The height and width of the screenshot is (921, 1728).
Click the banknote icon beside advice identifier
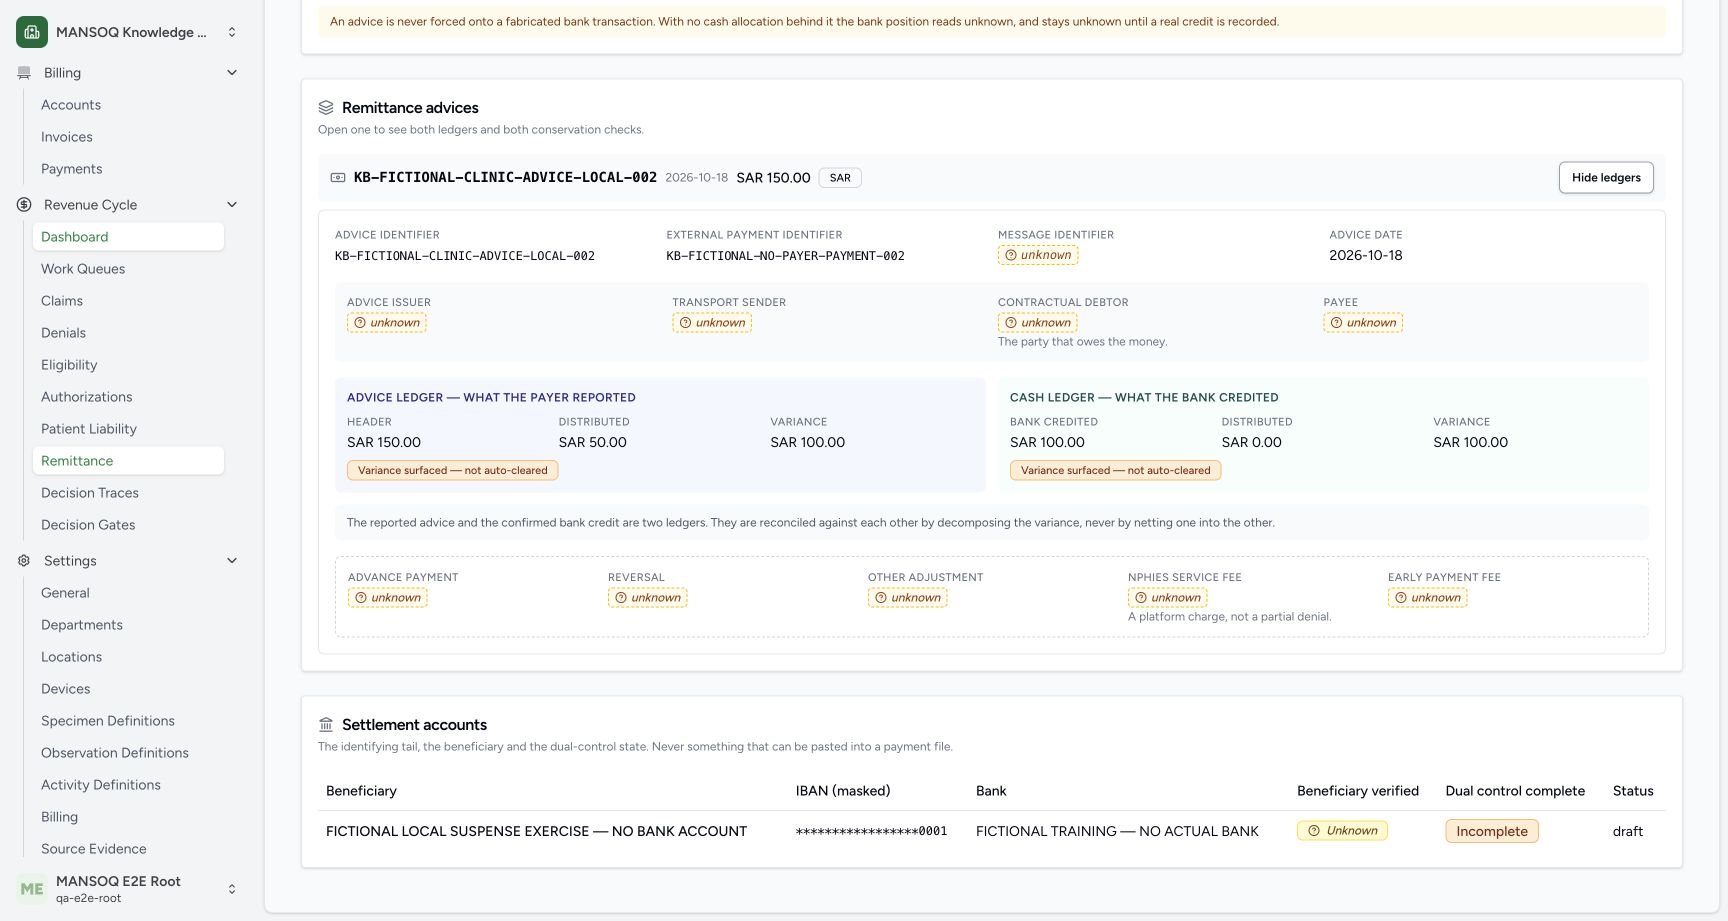338,178
